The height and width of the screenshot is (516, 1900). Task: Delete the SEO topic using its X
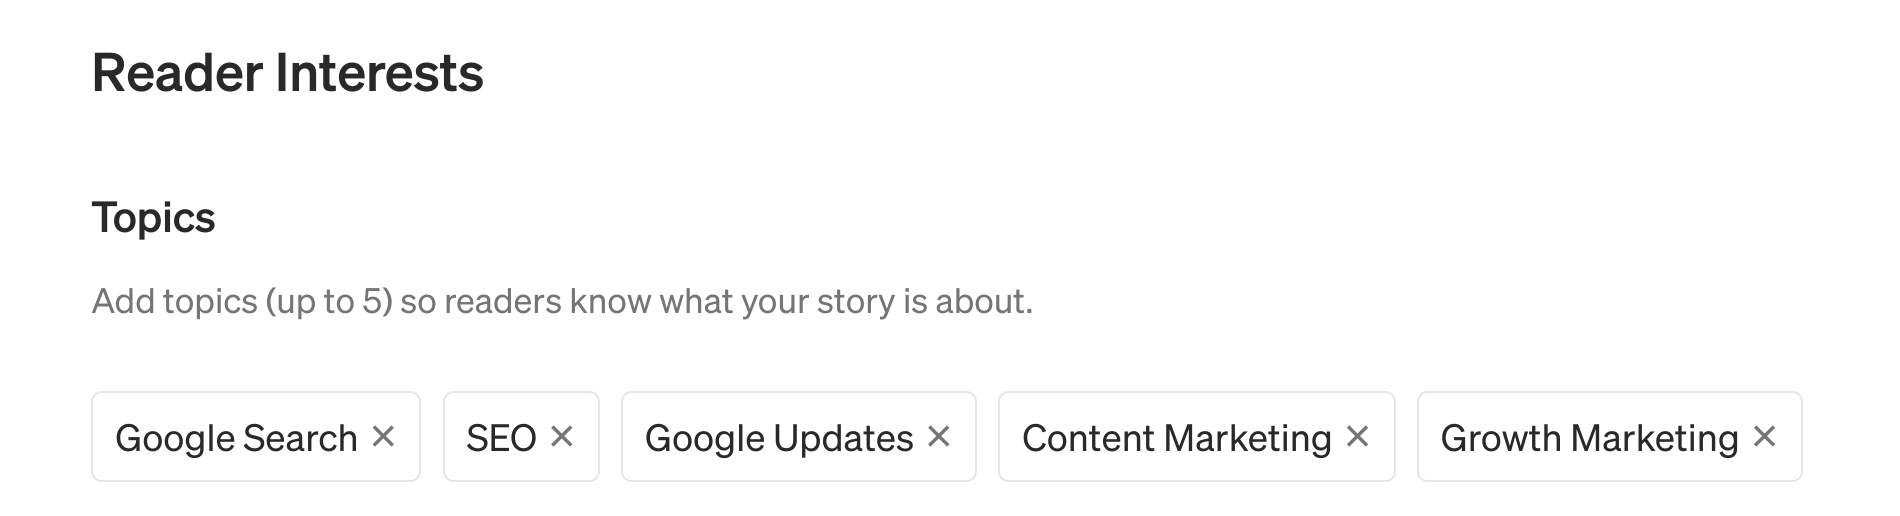coord(562,436)
